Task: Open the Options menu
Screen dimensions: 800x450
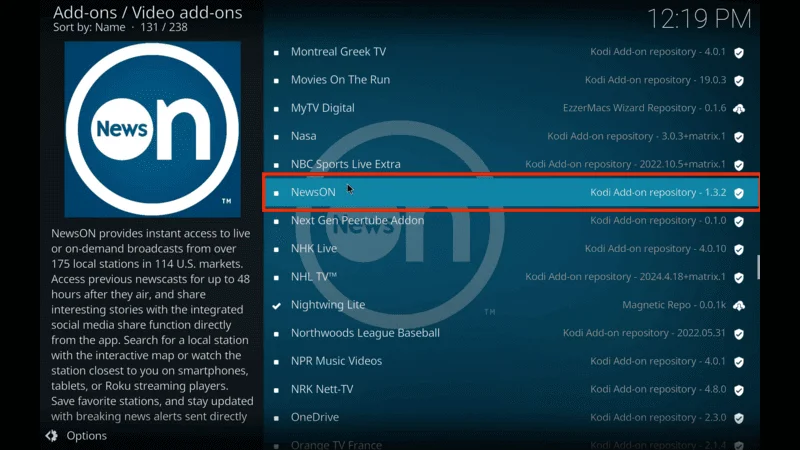Action: pyautogui.click(x=86, y=436)
